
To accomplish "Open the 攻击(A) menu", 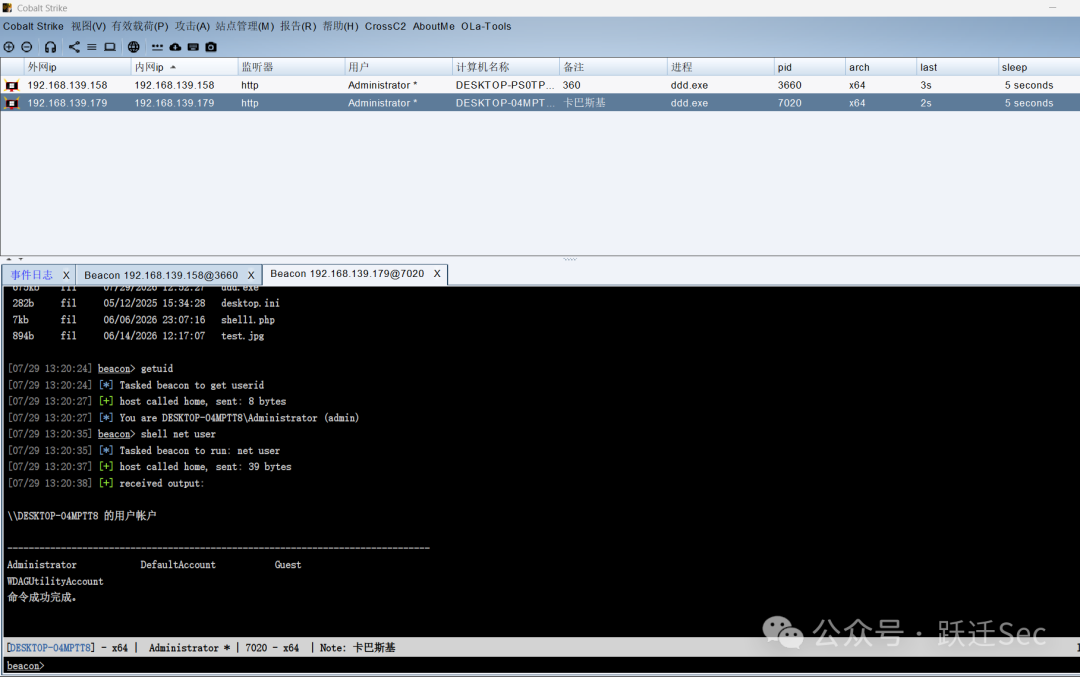I will [191, 26].
